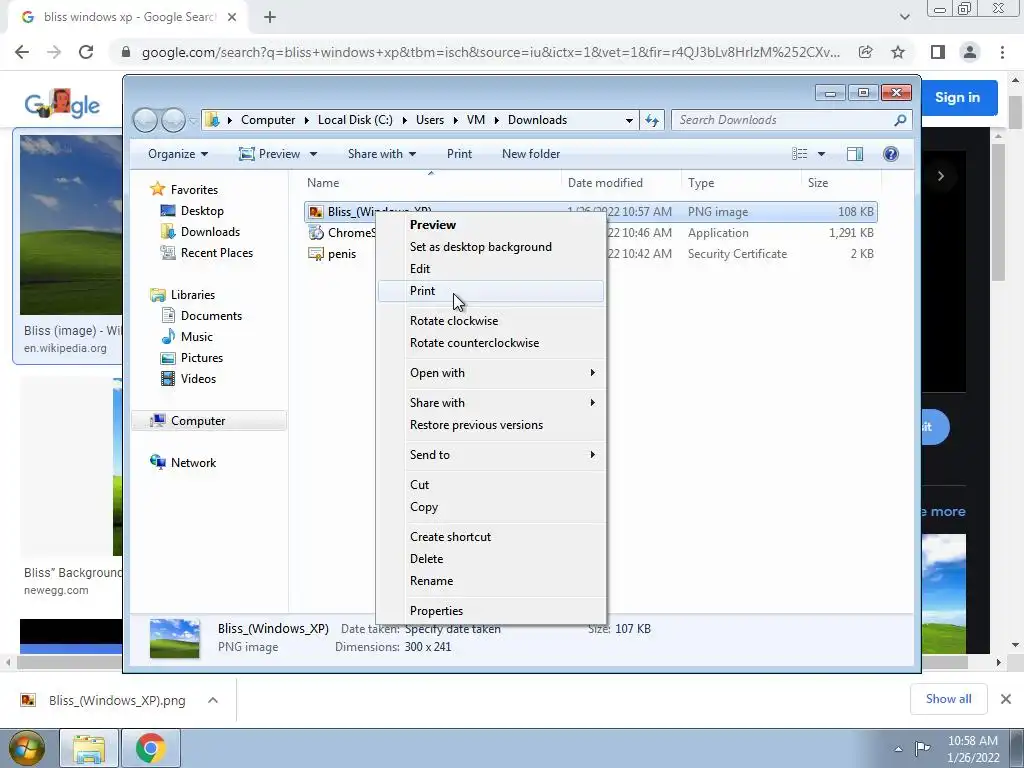Open the Chrome three-dot menu

pos(1002,52)
